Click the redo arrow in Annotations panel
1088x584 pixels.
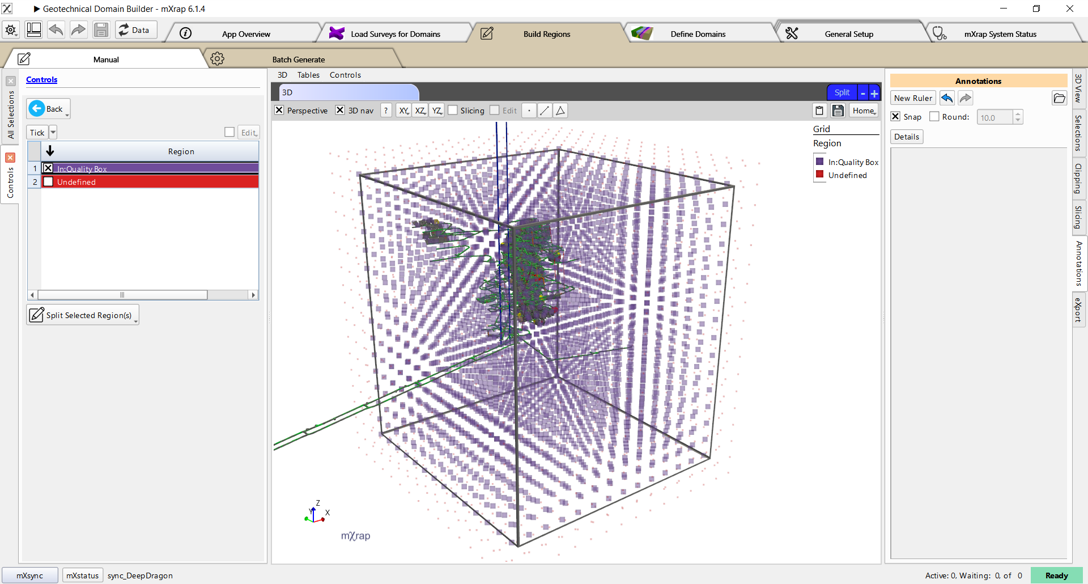pos(965,98)
